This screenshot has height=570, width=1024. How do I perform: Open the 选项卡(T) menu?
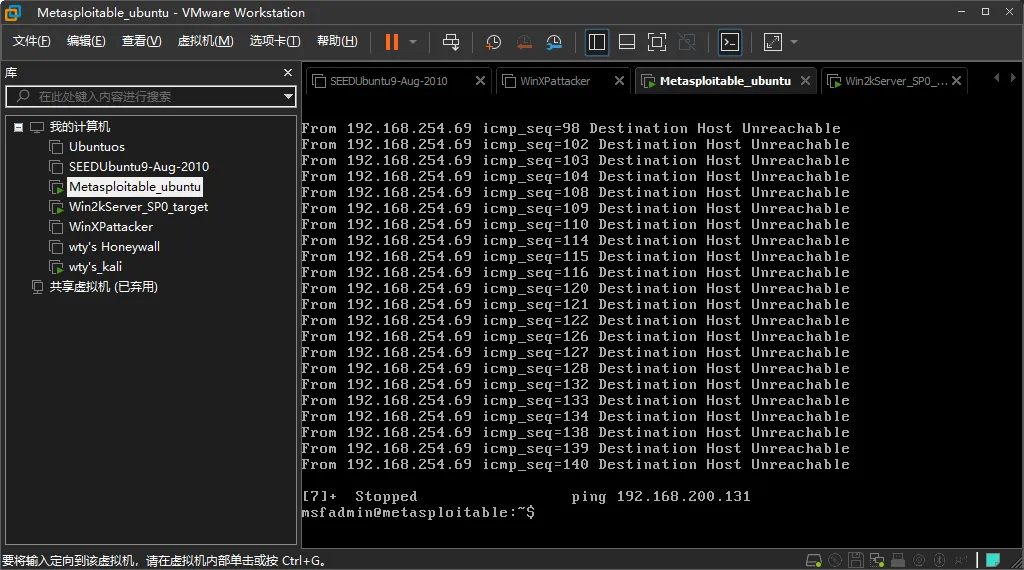(x=275, y=41)
